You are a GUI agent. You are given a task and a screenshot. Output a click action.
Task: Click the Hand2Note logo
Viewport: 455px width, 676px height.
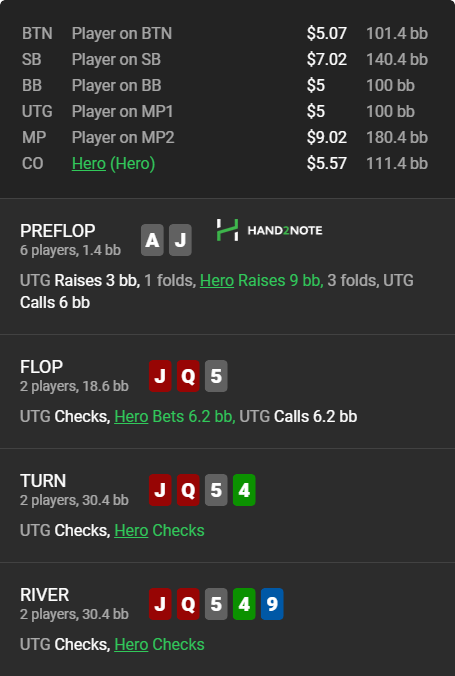coord(270,230)
